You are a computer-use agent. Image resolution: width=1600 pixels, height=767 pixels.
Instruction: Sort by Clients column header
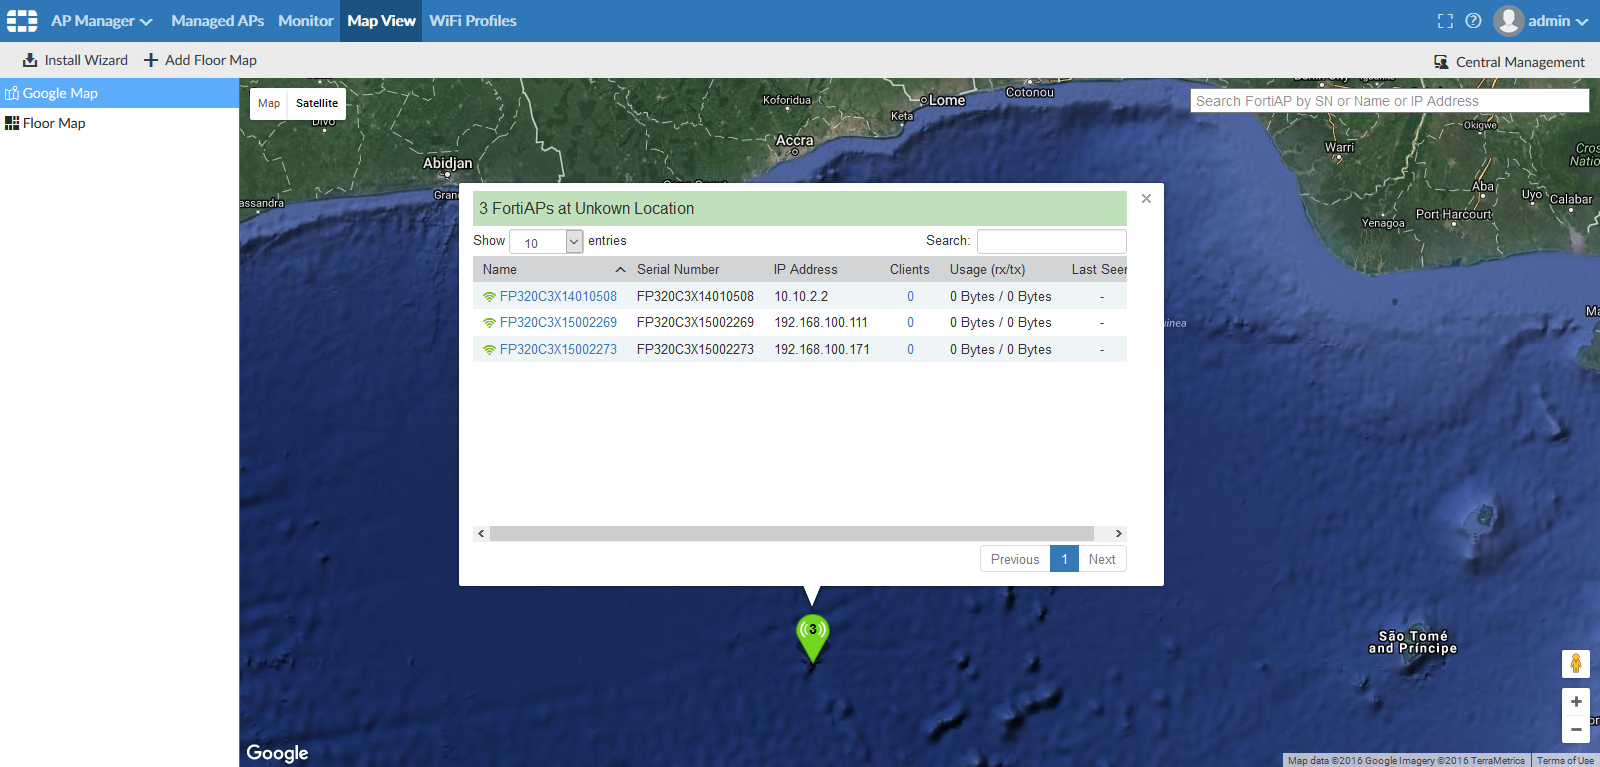click(909, 269)
